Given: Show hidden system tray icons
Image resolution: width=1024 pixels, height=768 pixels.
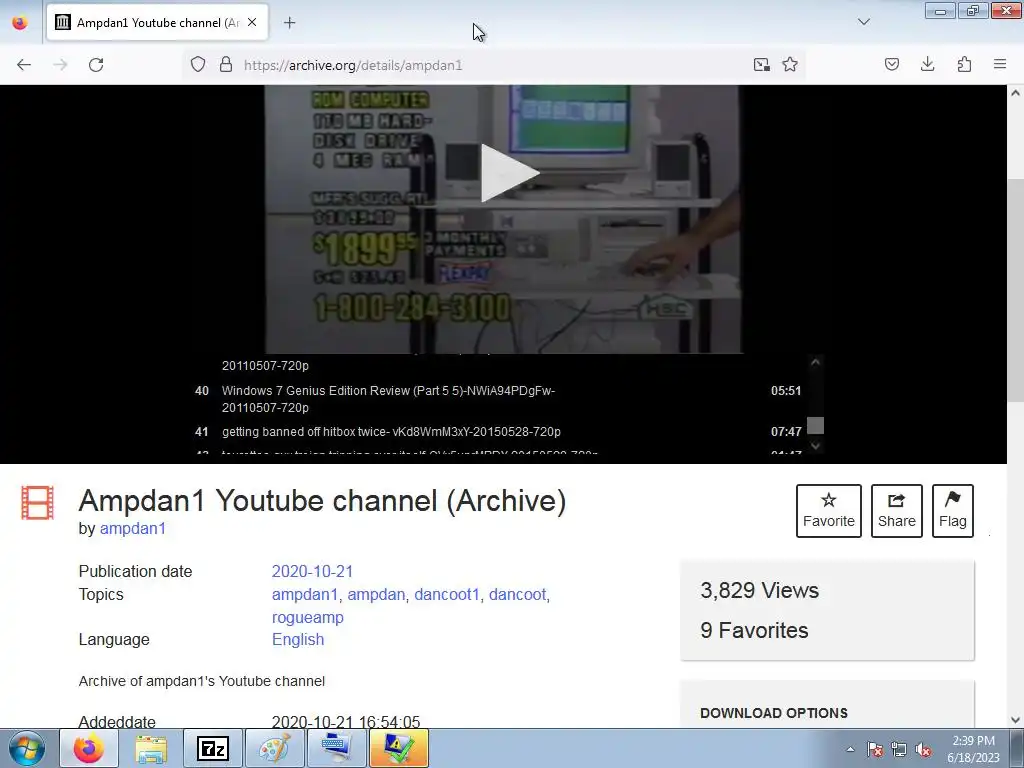Looking at the screenshot, I should (x=850, y=749).
